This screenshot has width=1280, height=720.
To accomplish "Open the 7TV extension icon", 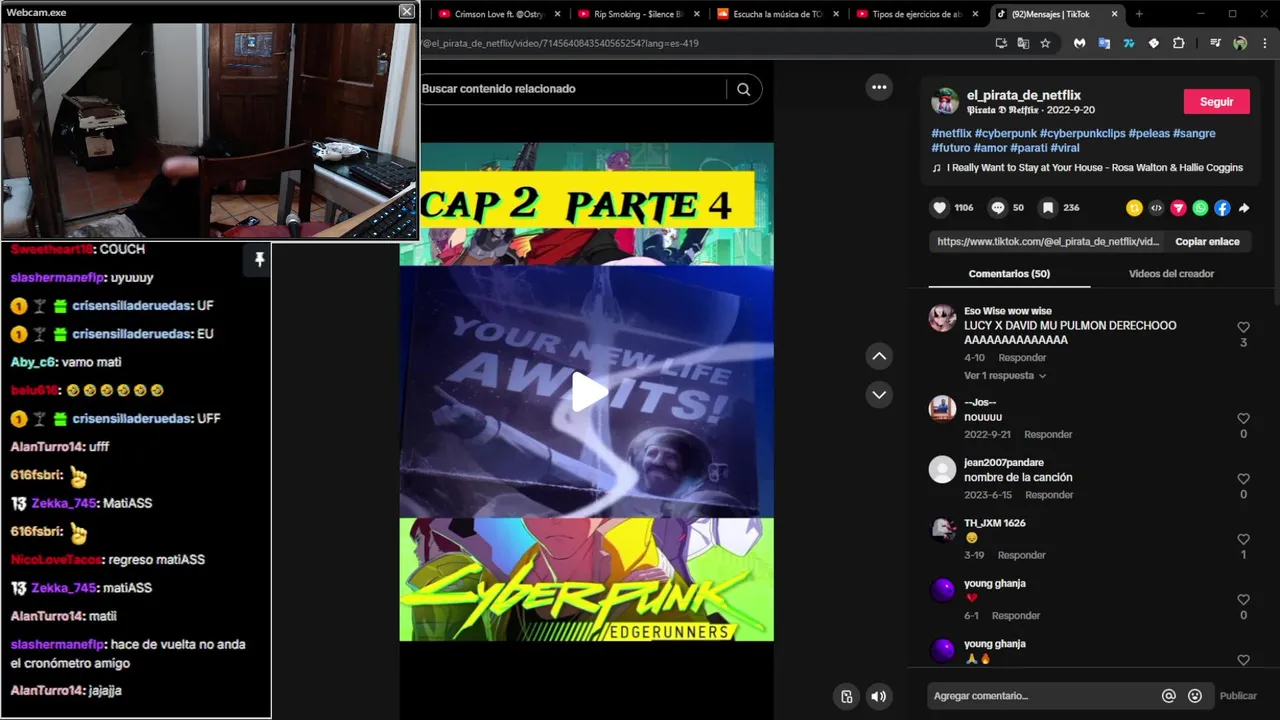I will point(1129,43).
